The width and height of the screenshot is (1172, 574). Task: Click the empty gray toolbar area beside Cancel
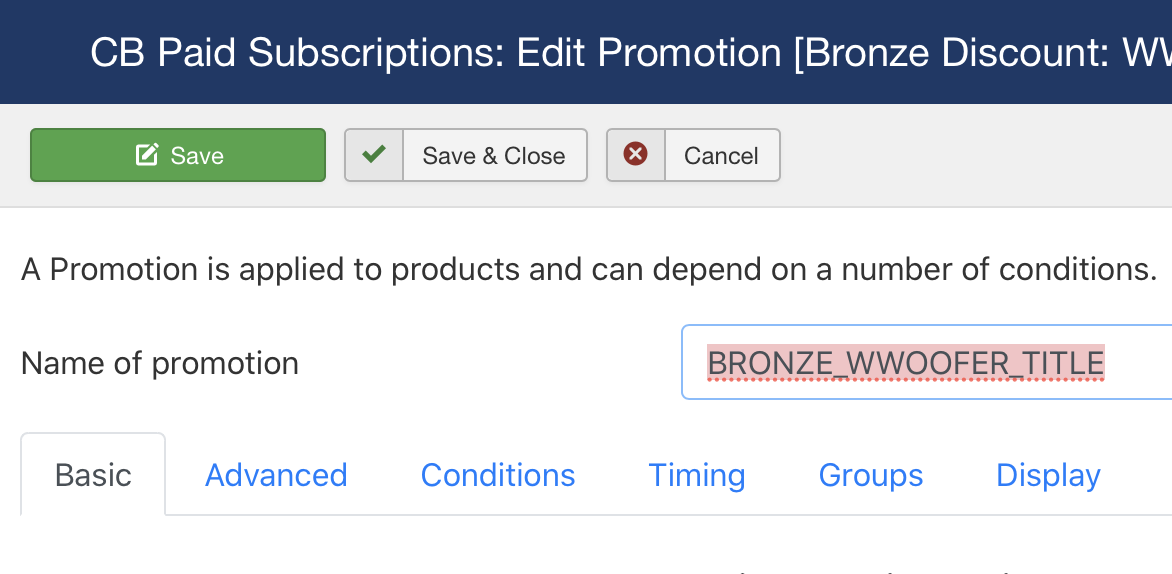click(972, 155)
